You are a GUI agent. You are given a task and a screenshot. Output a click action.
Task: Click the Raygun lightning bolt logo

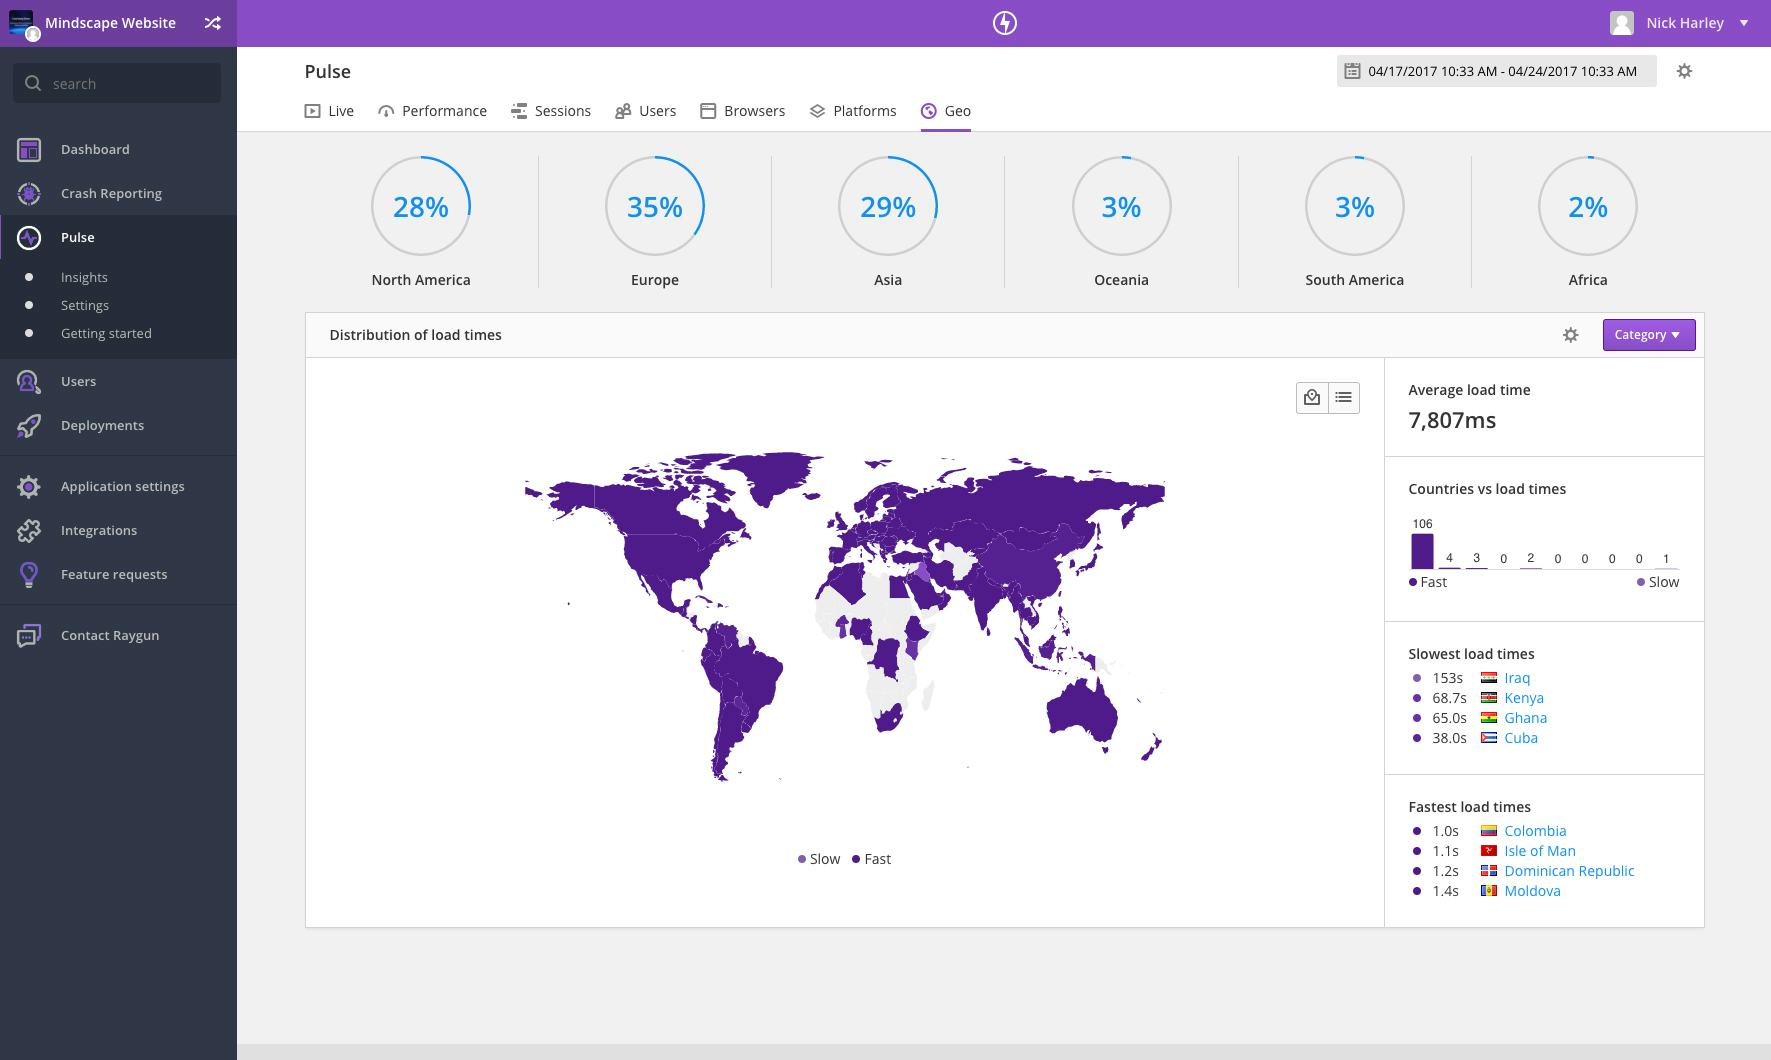click(x=1004, y=23)
